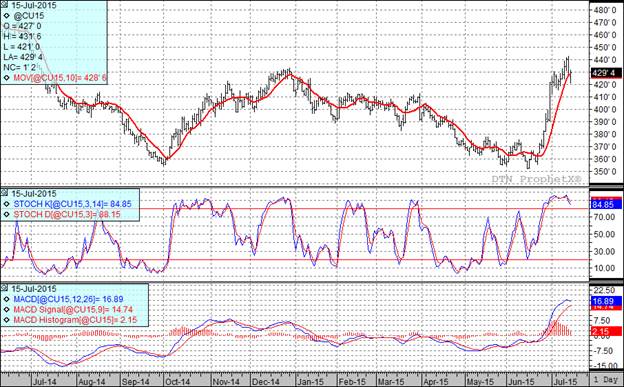Click the open value O = 427' 0

pyautogui.click(x=22, y=26)
